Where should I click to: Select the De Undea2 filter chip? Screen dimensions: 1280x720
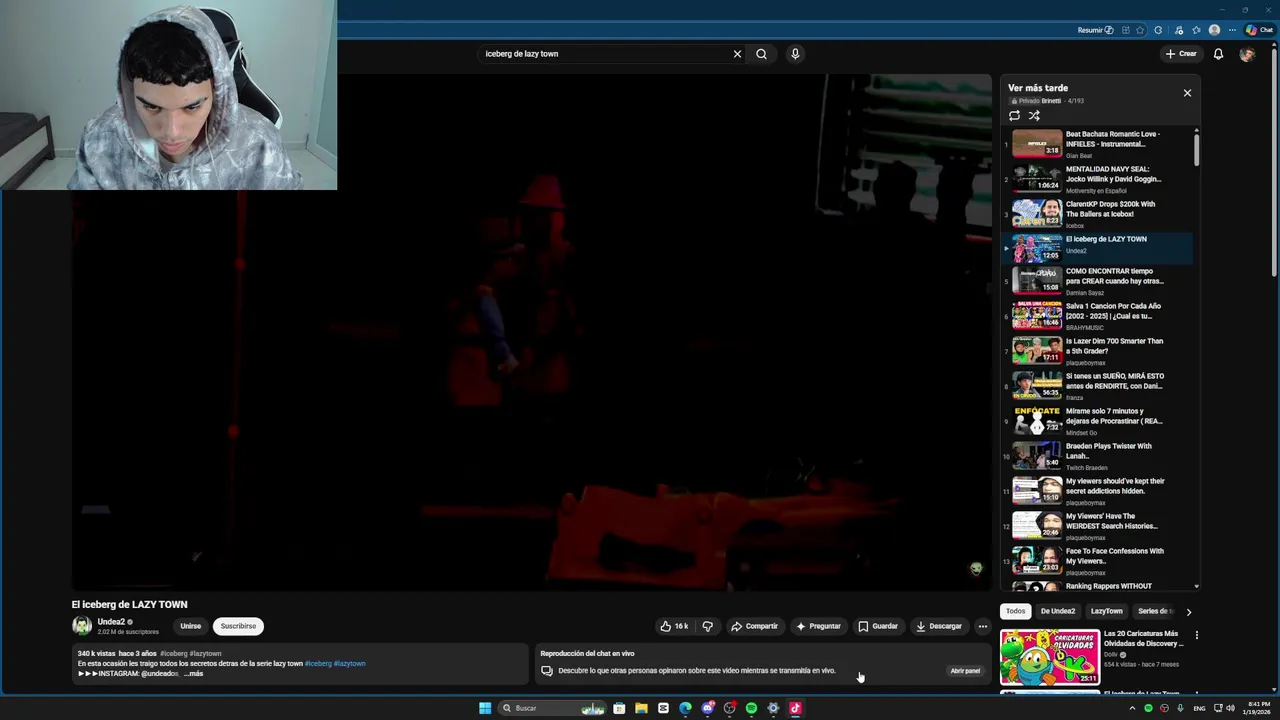pos(1057,611)
